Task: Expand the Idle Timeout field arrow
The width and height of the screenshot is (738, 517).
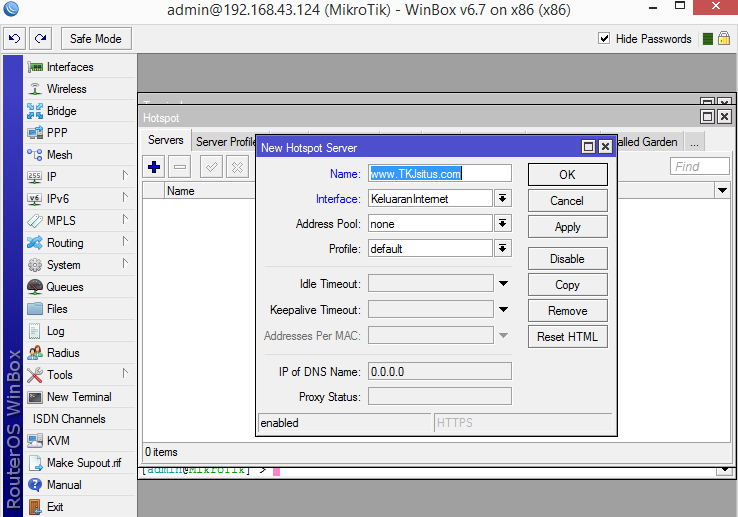Action: point(503,283)
